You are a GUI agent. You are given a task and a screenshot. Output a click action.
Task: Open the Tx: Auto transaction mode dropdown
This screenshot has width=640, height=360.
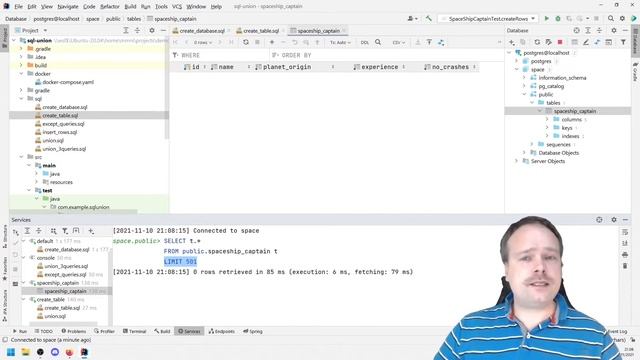pos(340,42)
